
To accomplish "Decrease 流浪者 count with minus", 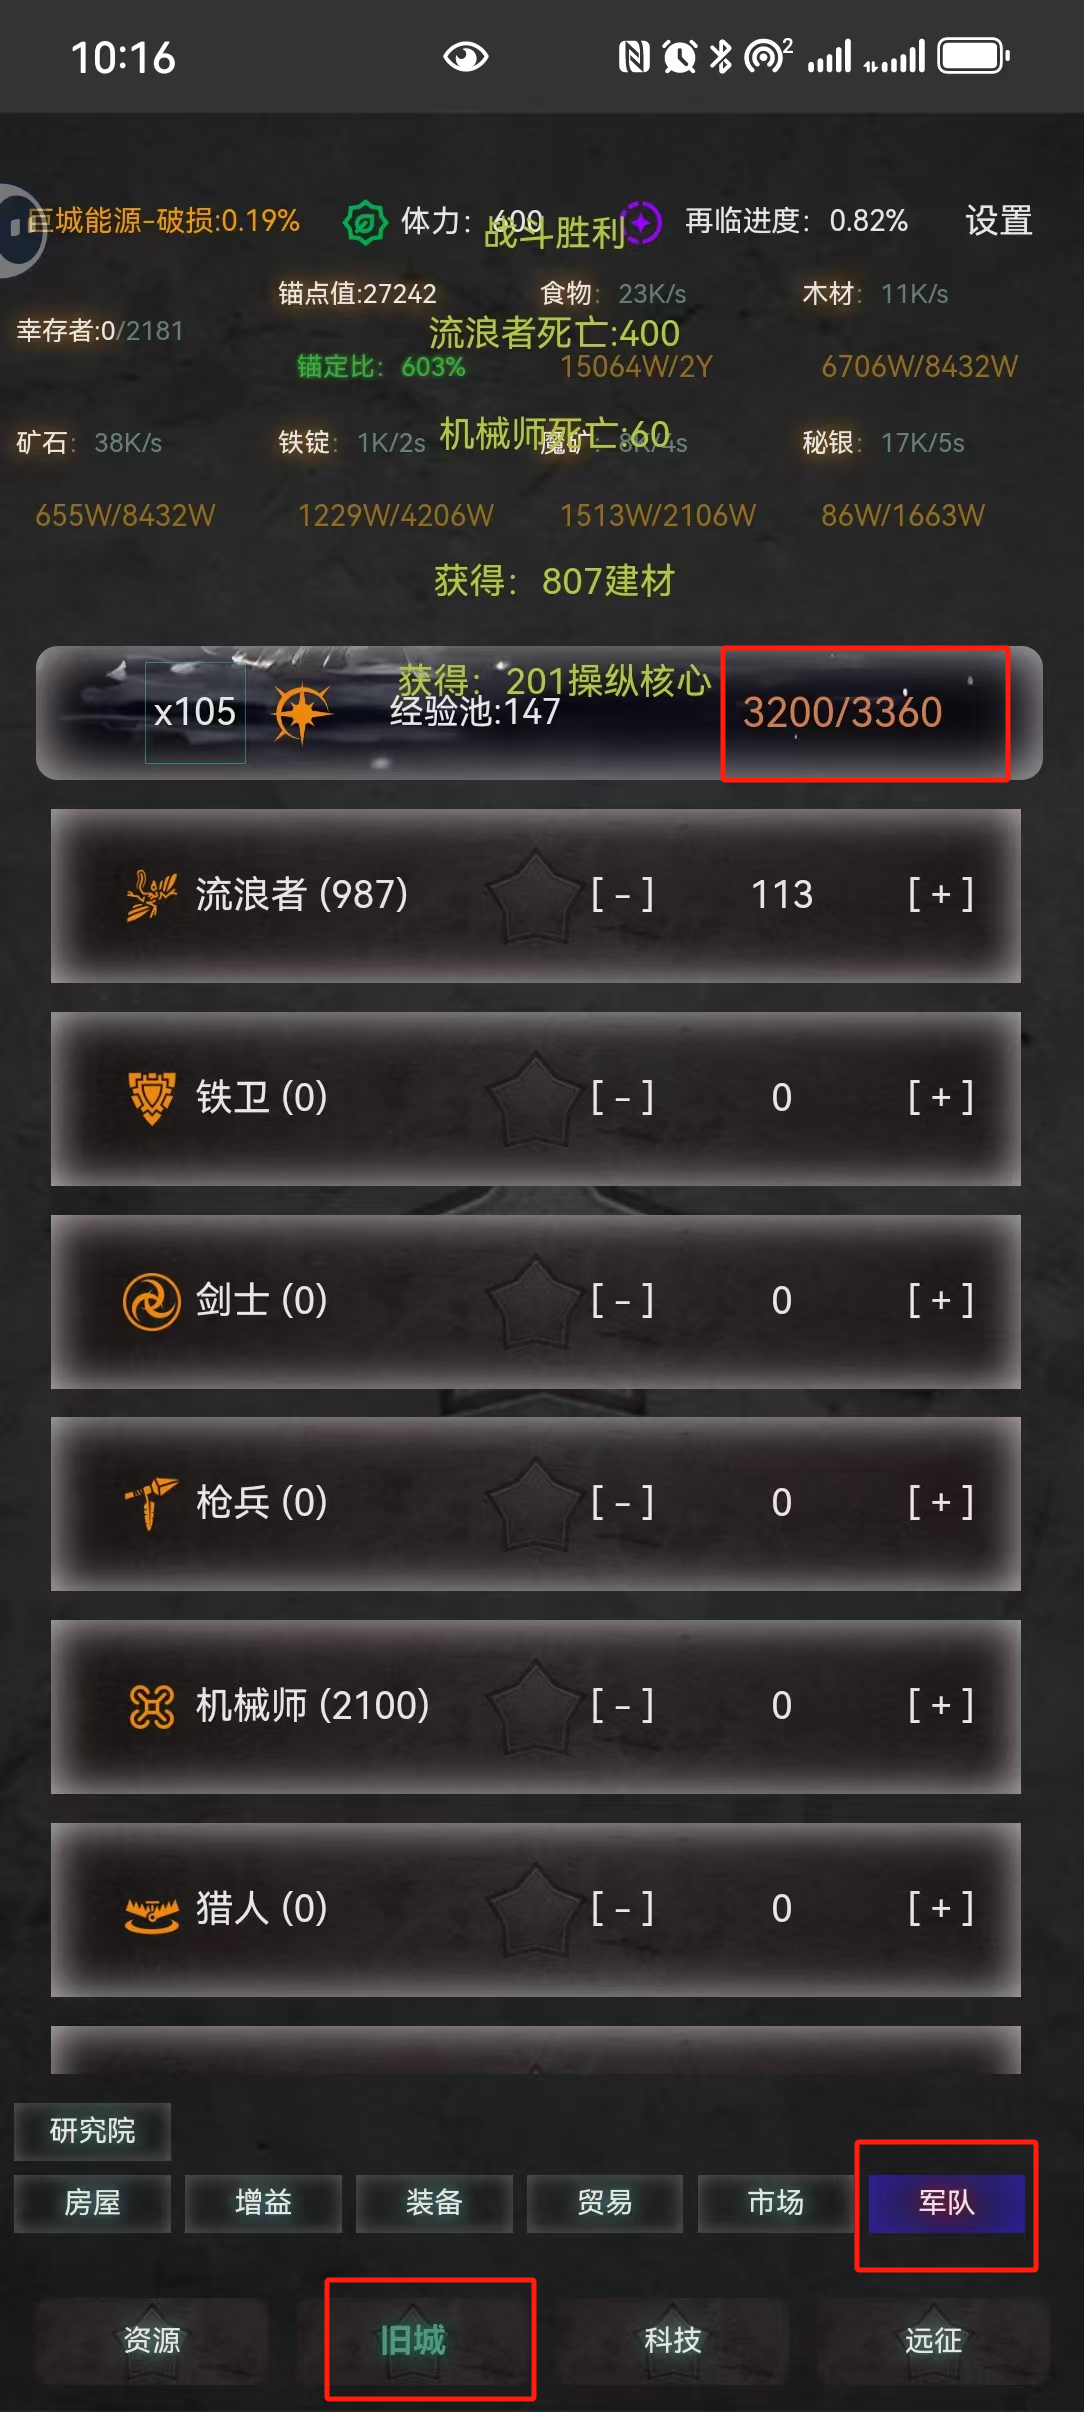I will click(x=622, y=894).
